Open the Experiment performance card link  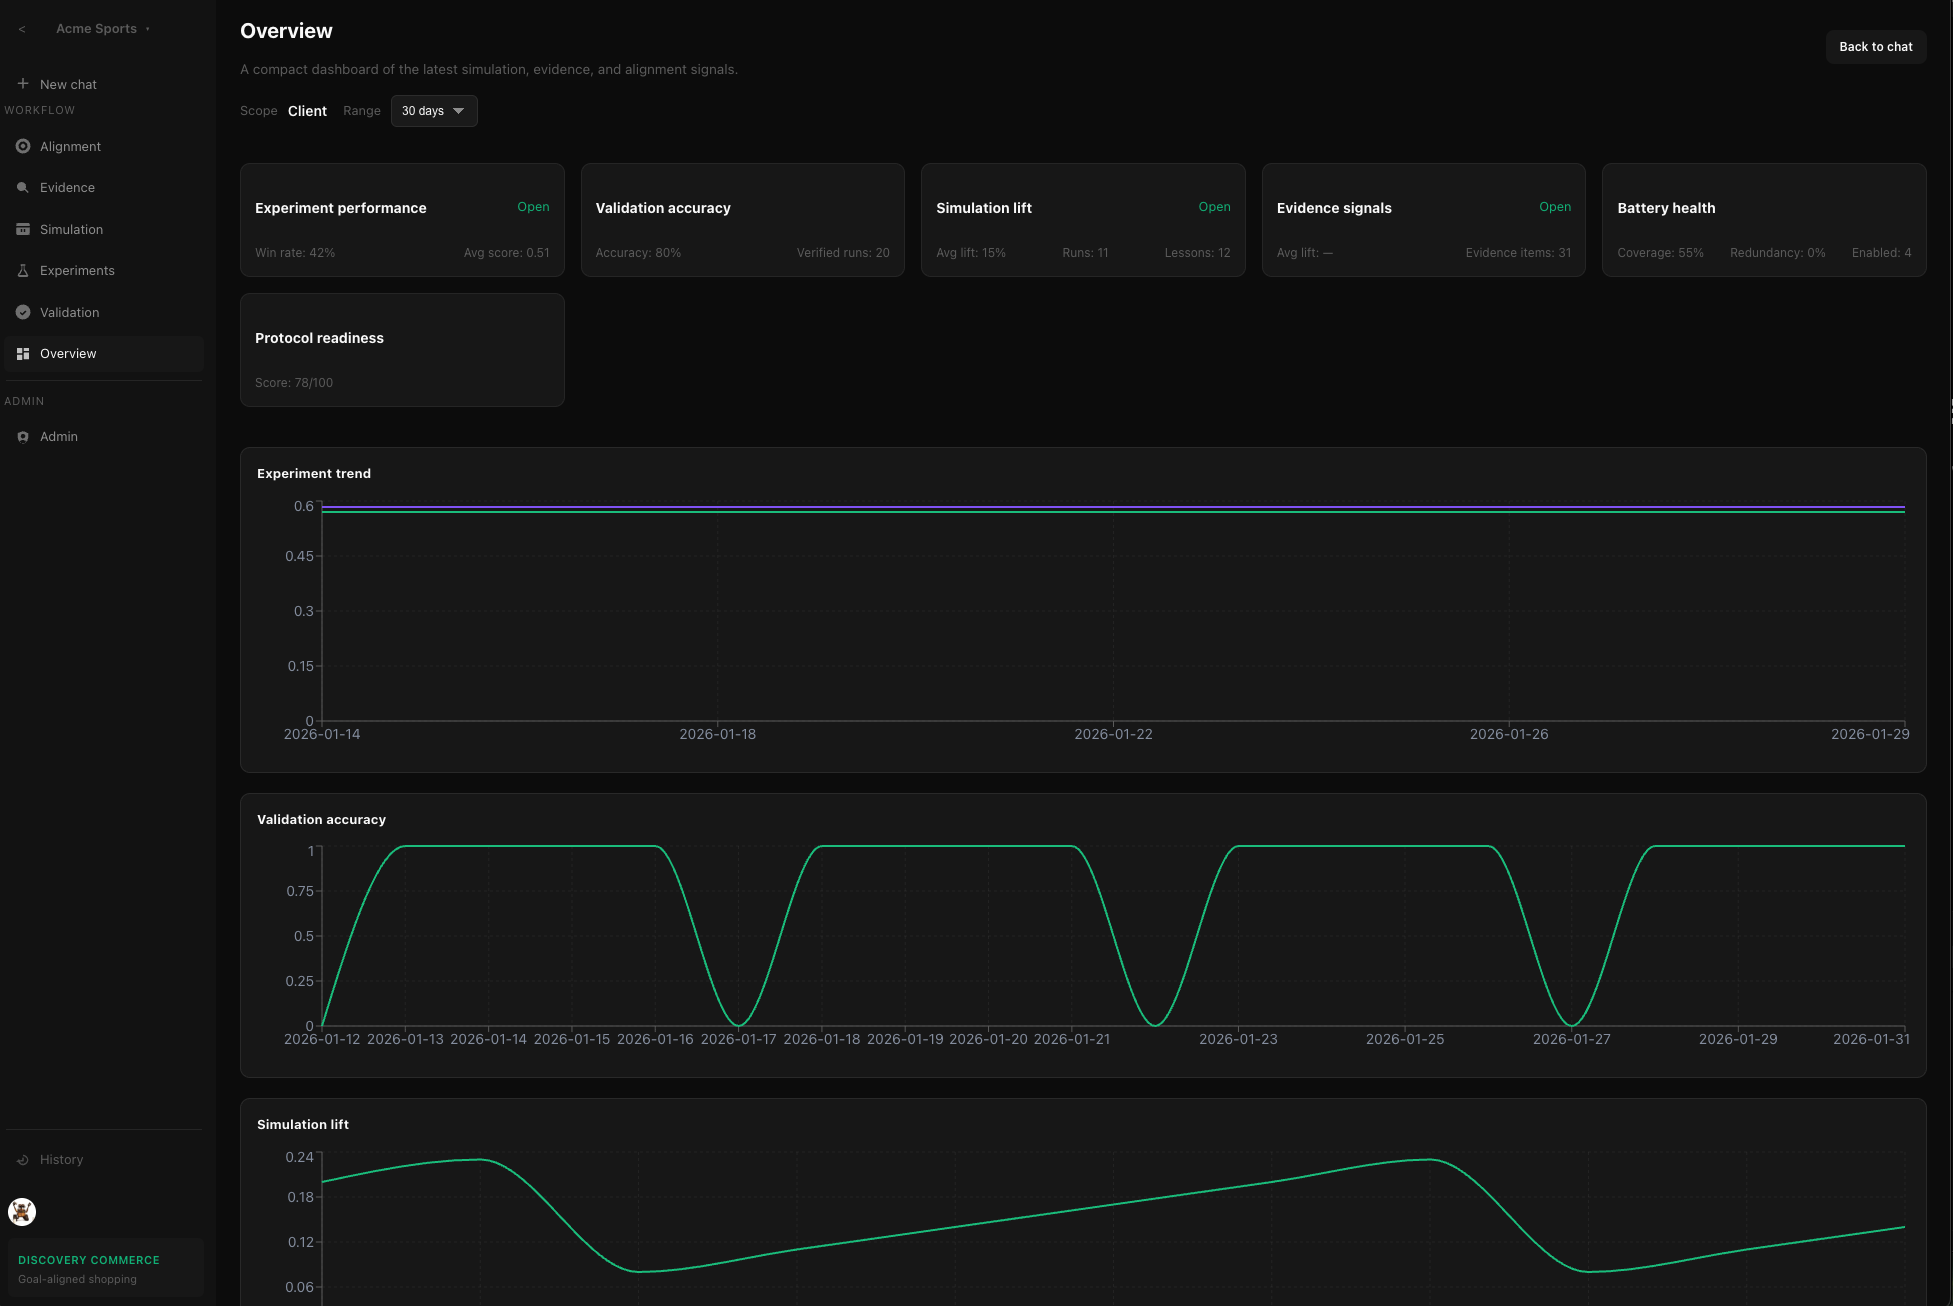click(x=533, y=207)
